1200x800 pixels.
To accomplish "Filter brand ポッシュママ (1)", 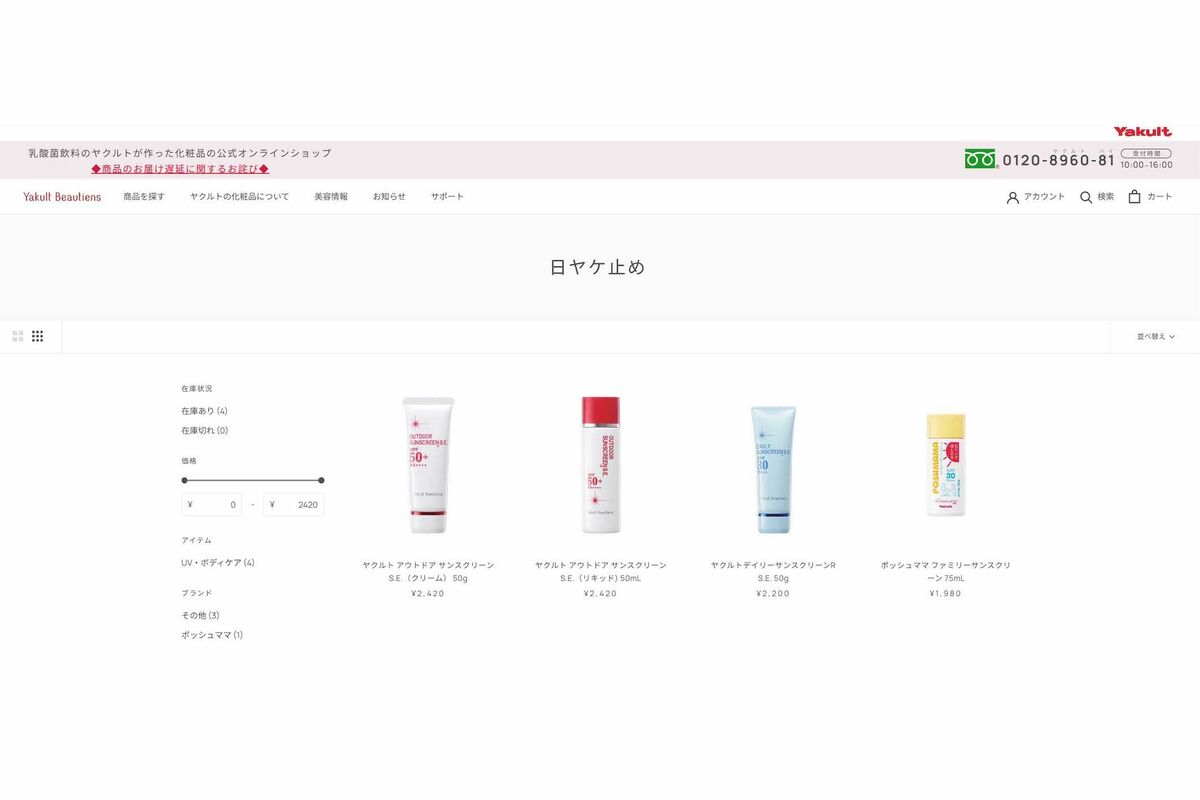I will pos(212,635).
